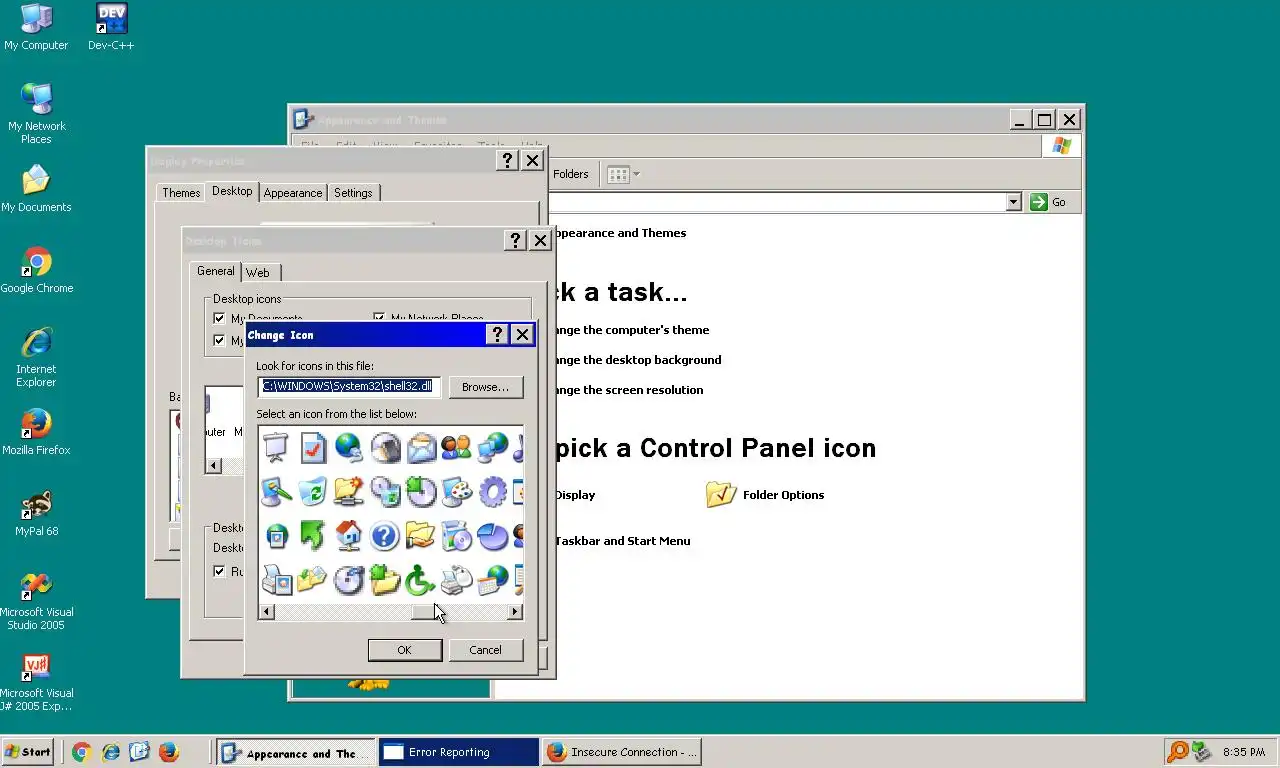Select the purple gear icon
Image resolution: width=1280 pixels, height=768 pixels.
[492, 491]
